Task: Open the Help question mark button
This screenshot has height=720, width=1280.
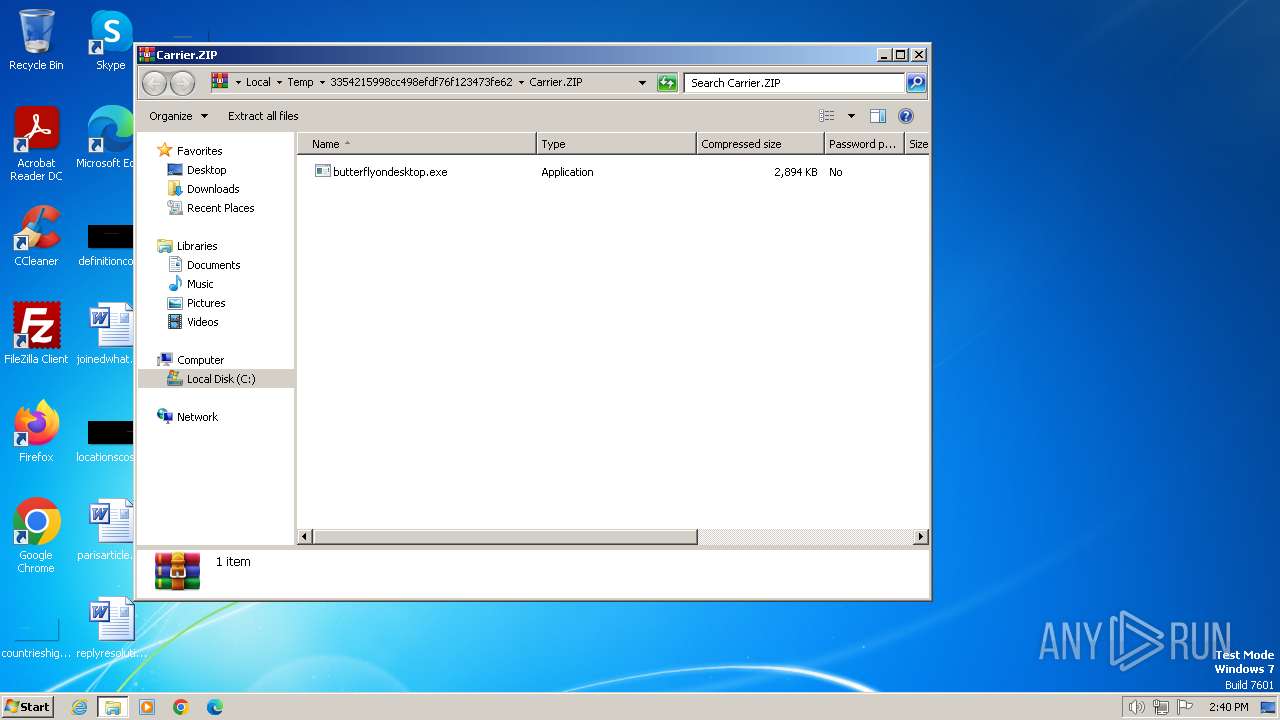Action: (906, 116)
